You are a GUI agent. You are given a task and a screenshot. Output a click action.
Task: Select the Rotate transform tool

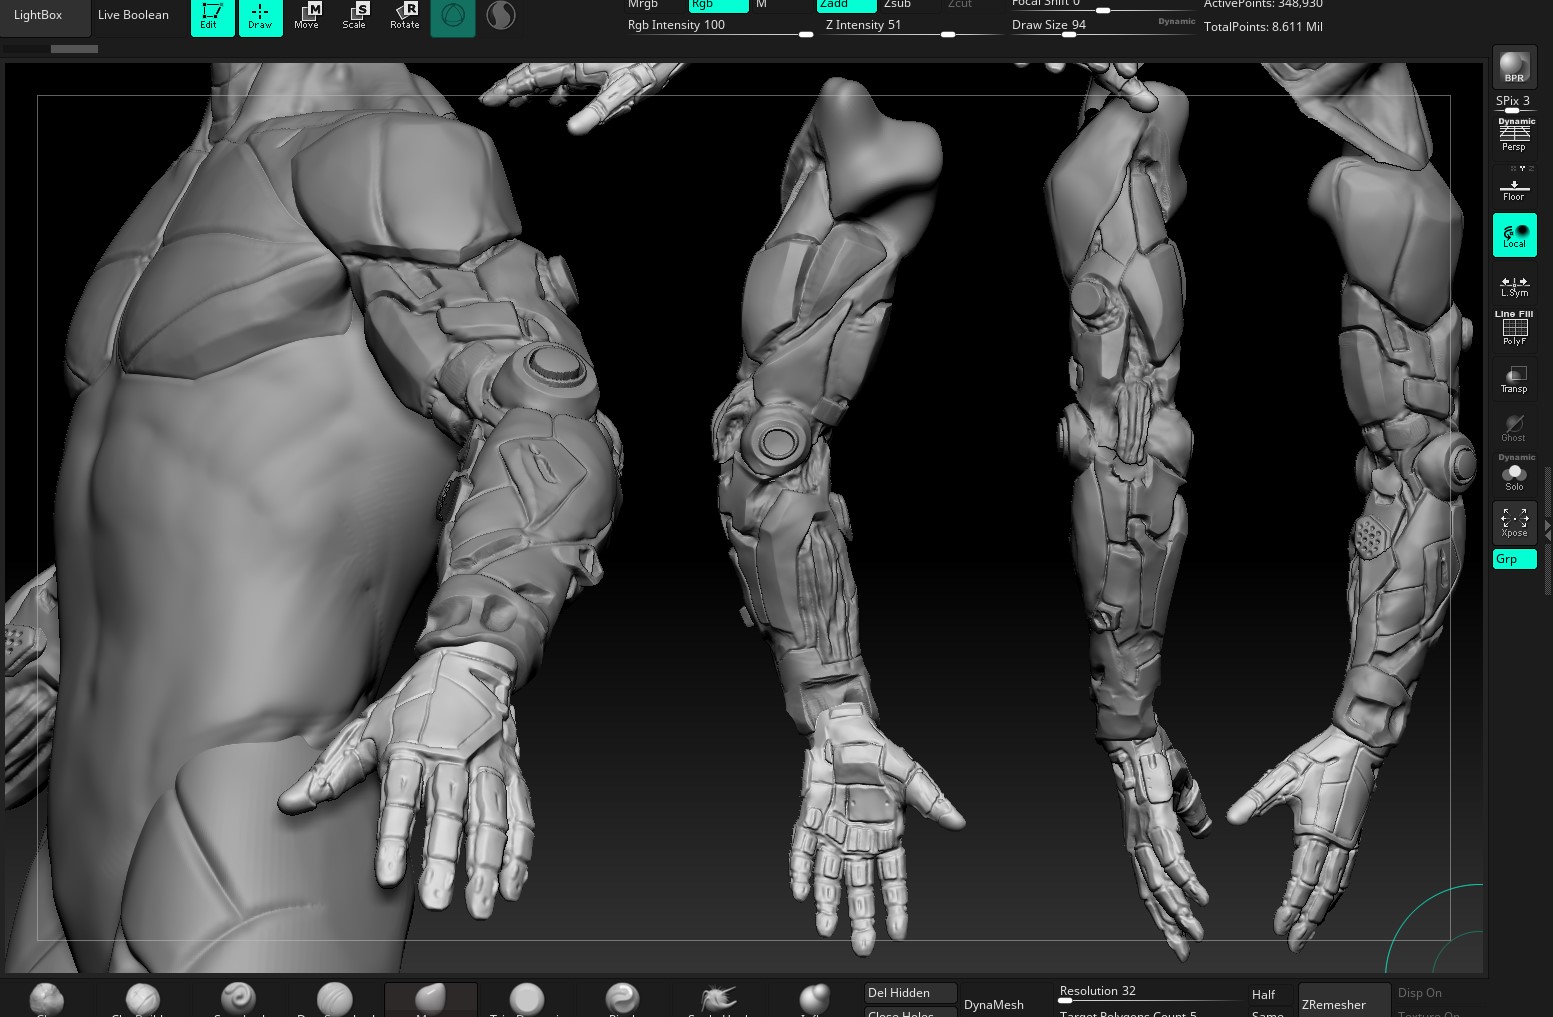[404, 16]
